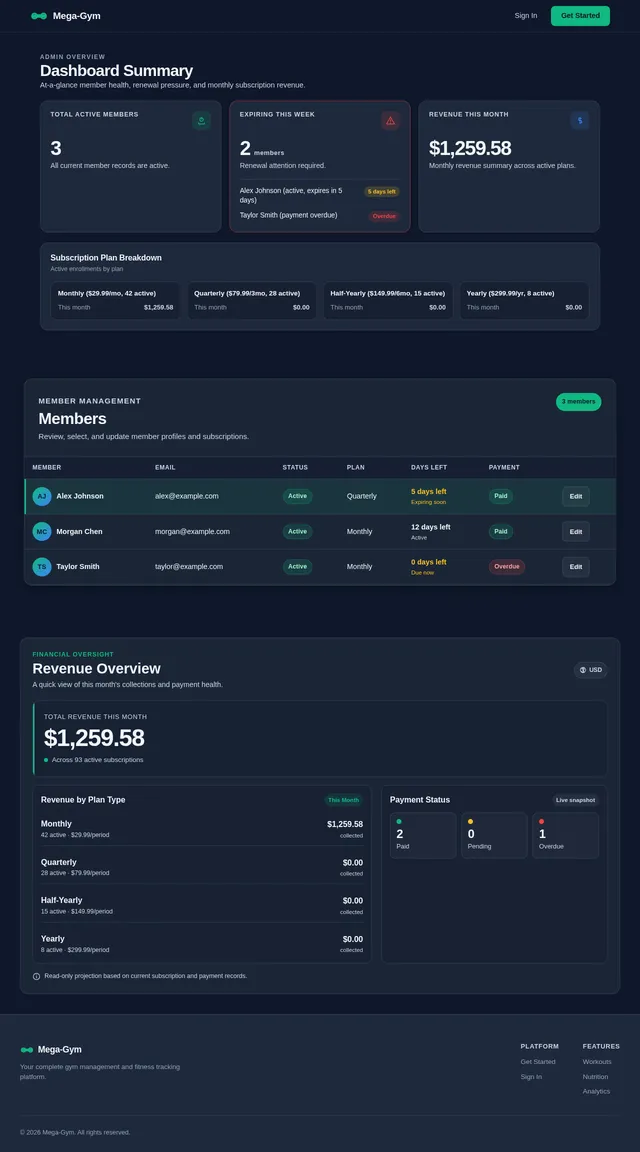This screenshot has width=640, height=1152.
Task: Open the Sign In footer link
Action: (531, 1077)
